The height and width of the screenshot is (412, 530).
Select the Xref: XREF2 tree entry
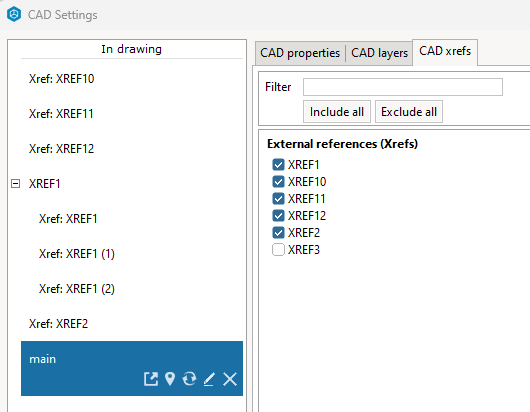point(58,324)
